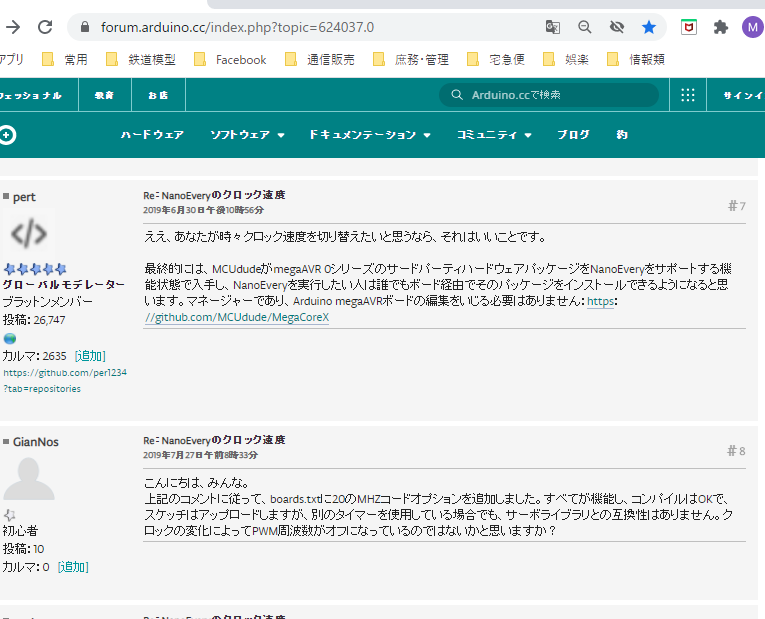Click the zoom magnifier icon in address bar
Screen dimensions: 765x619
tap(584, 27)
